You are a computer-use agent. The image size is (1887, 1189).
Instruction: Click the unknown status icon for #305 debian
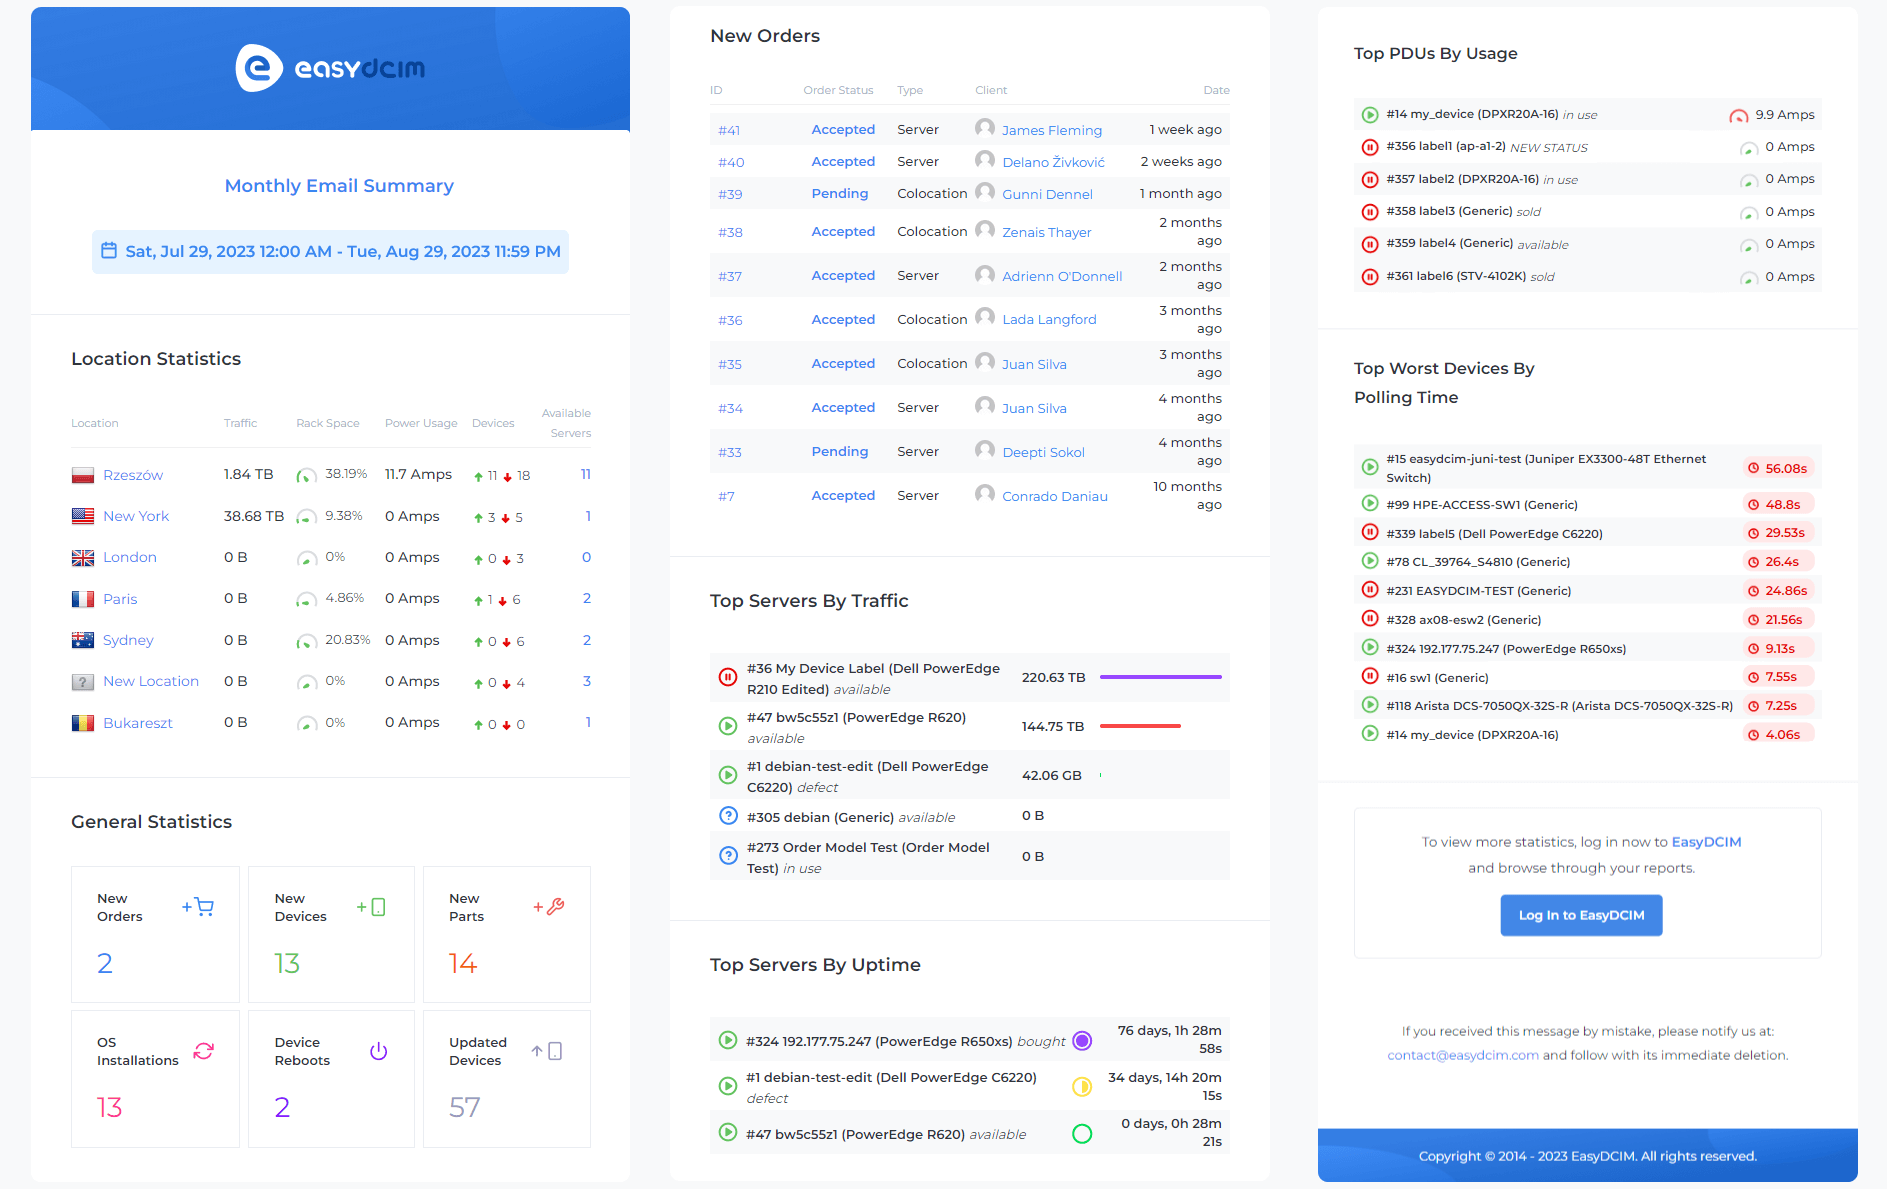tap(728, 815)
